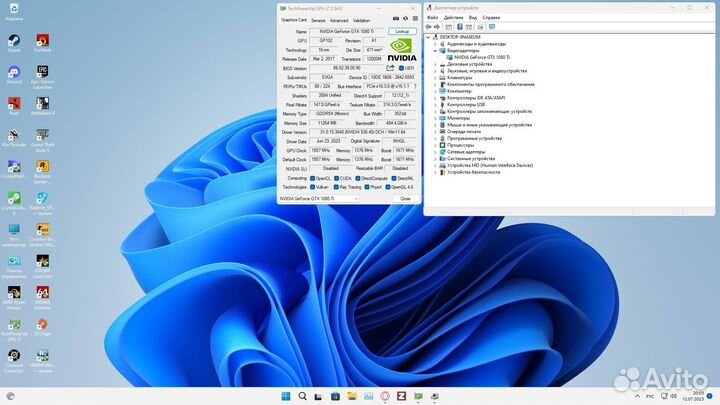Click the Lookup button in GPU-Z

[401, 32]
